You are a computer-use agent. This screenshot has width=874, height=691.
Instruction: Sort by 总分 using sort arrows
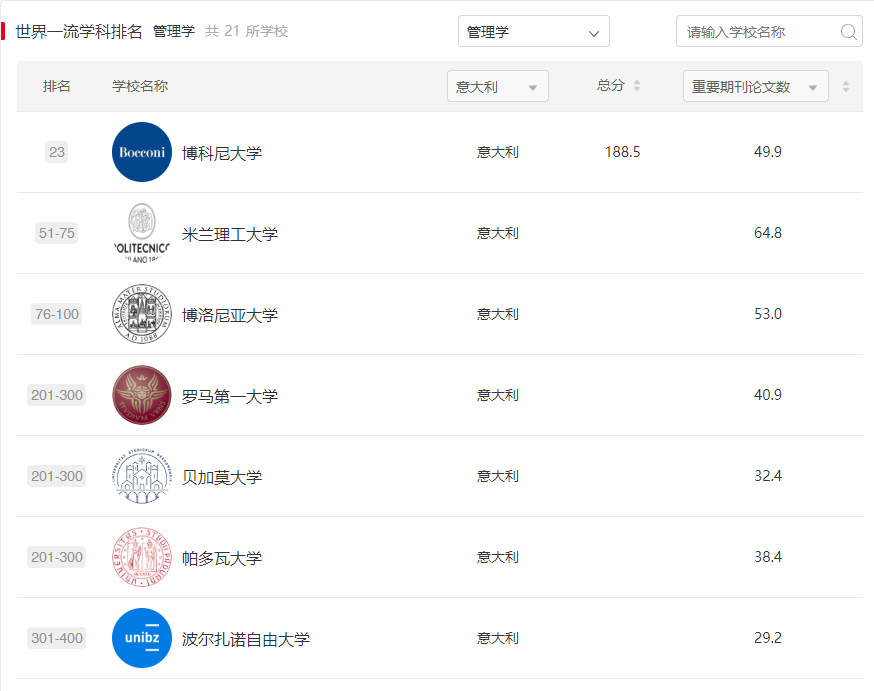[637, 86]
